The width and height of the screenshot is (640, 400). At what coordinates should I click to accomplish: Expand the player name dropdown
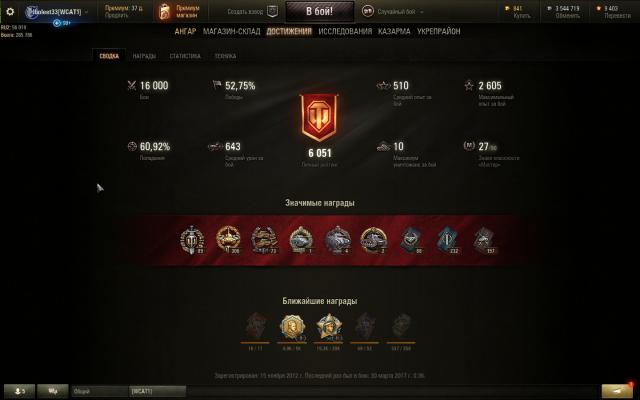(86, 12)
